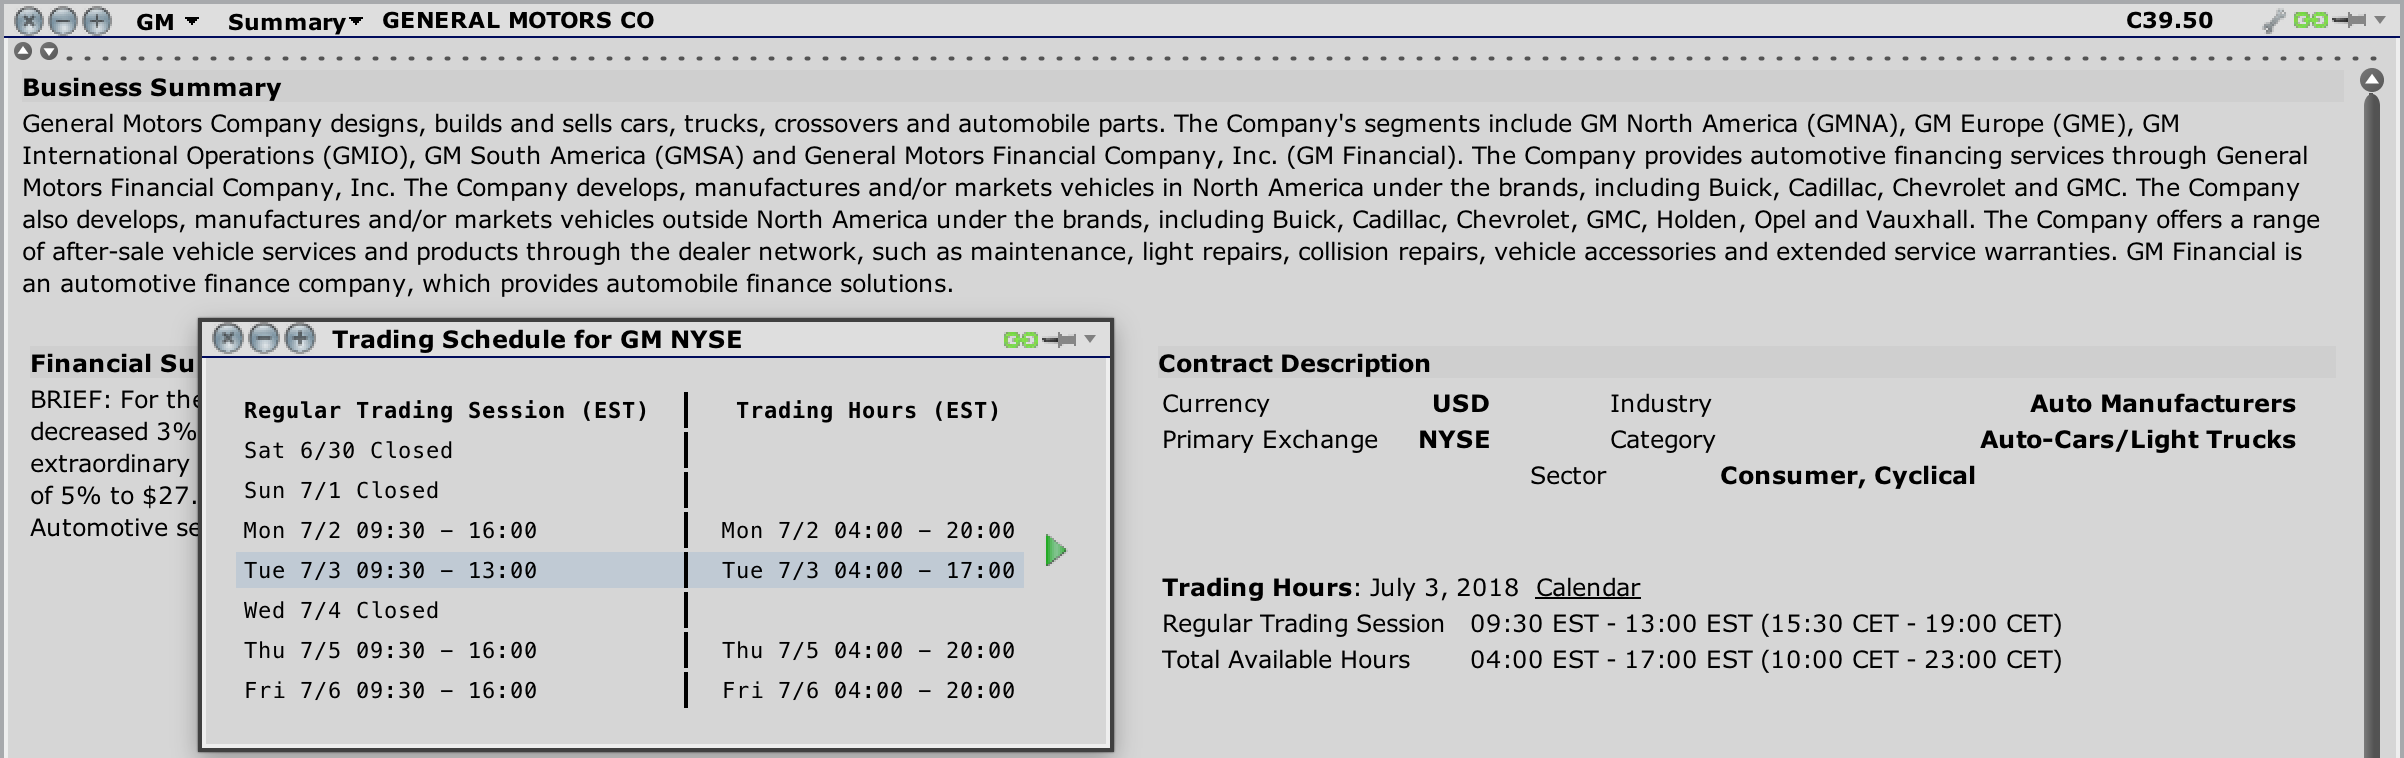Maximize the Trading Schedule popup
The image size is (2404, 758).
(300, 339)
